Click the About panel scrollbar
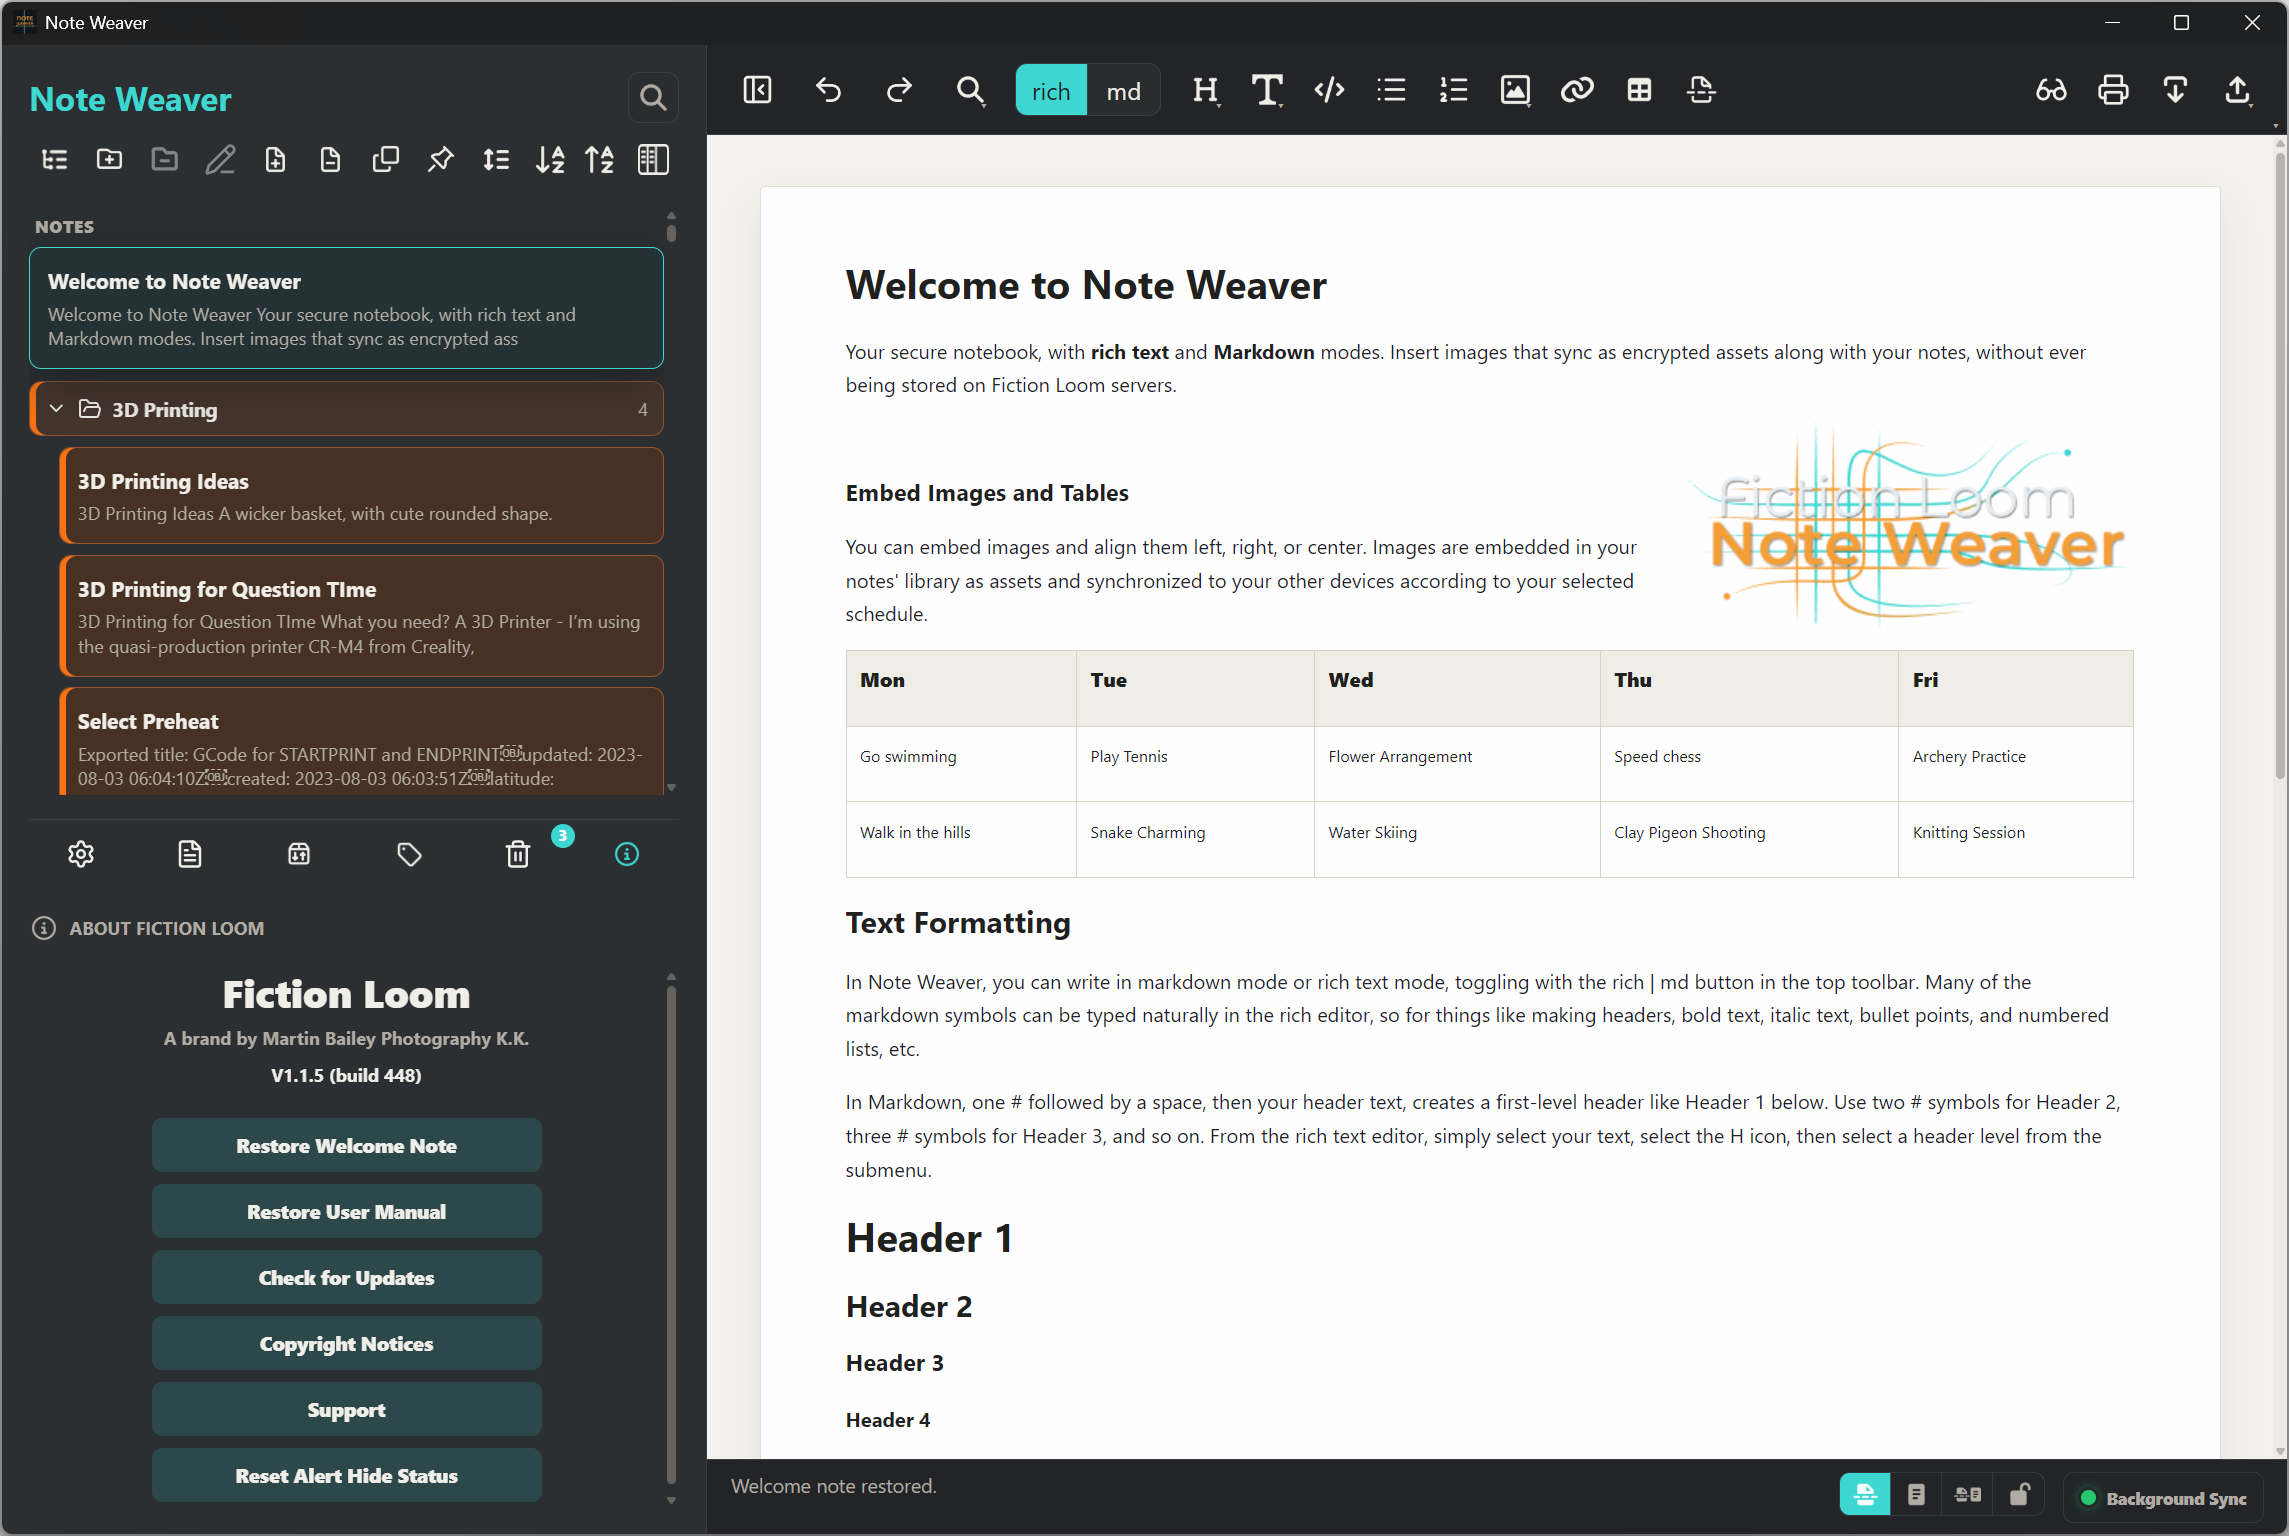 pos(671,1235)
